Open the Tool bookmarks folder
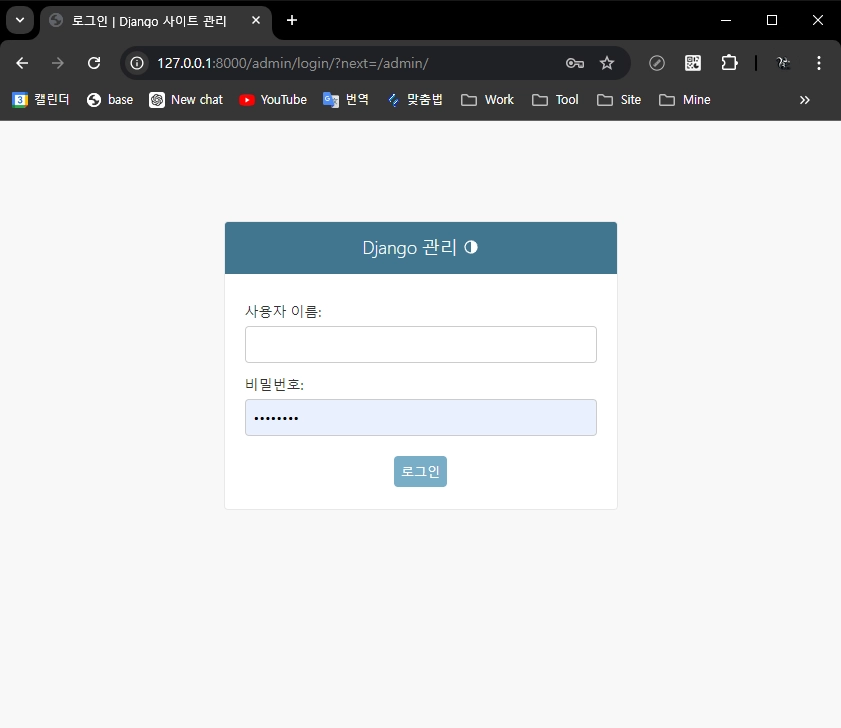Screen dimensions: 841x728 click(x=555, y=100)
